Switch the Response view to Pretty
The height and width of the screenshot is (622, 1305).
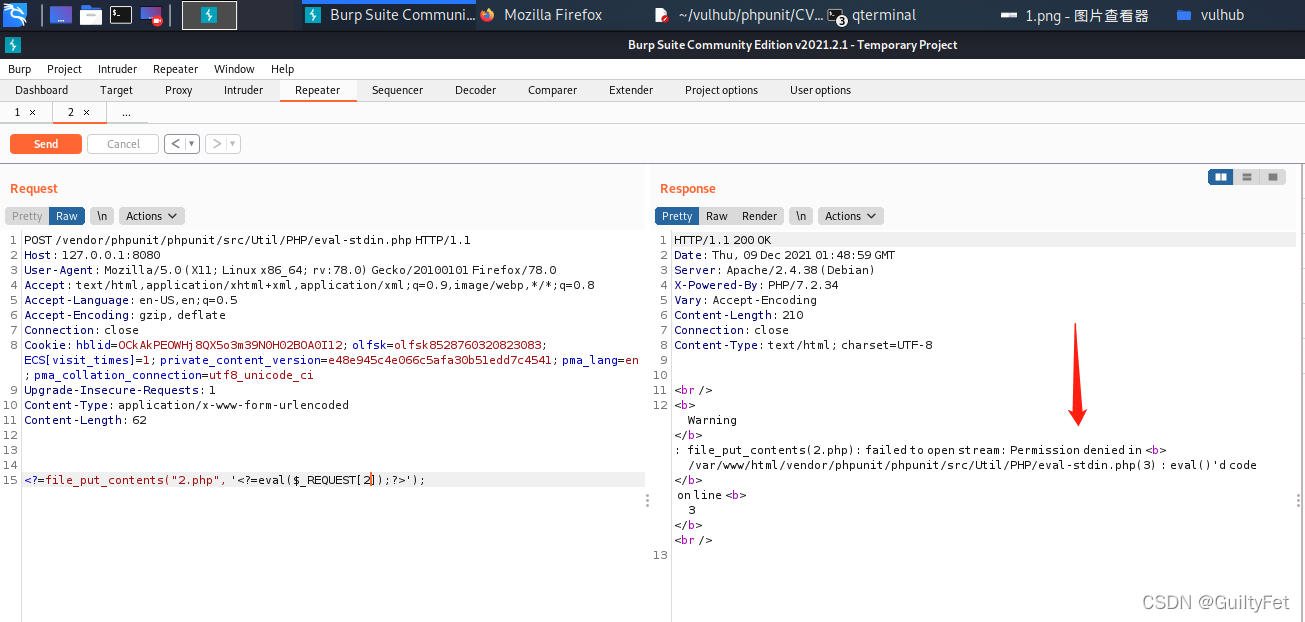677,216
